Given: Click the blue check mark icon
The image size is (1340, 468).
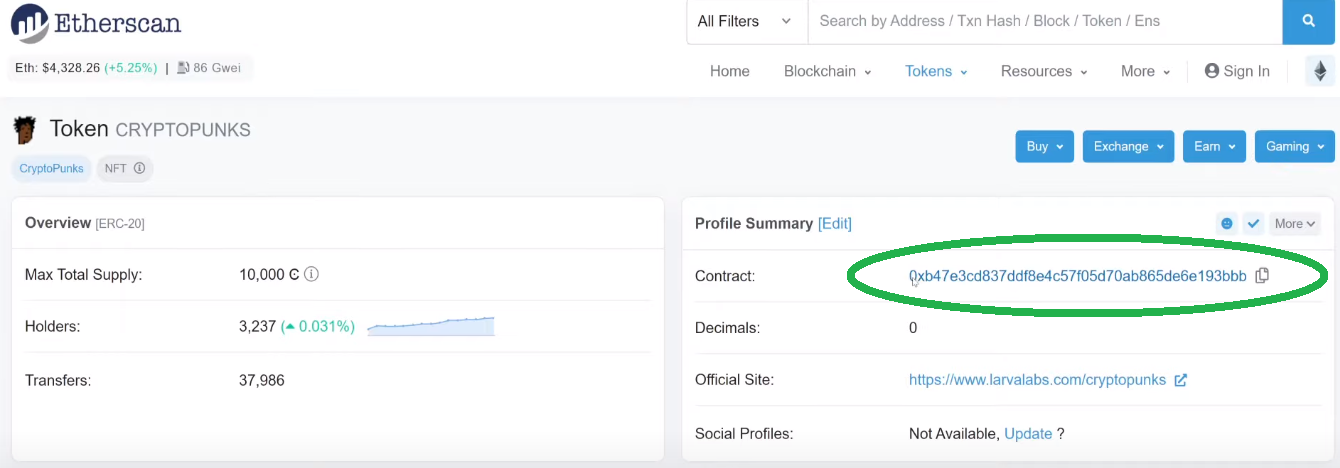Looking at the screenshot, I should [1253, 224].
